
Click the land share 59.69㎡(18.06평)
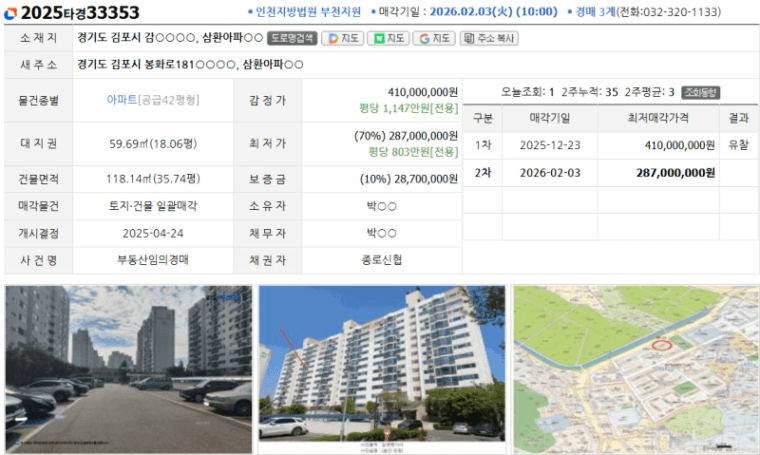(153, 144)
